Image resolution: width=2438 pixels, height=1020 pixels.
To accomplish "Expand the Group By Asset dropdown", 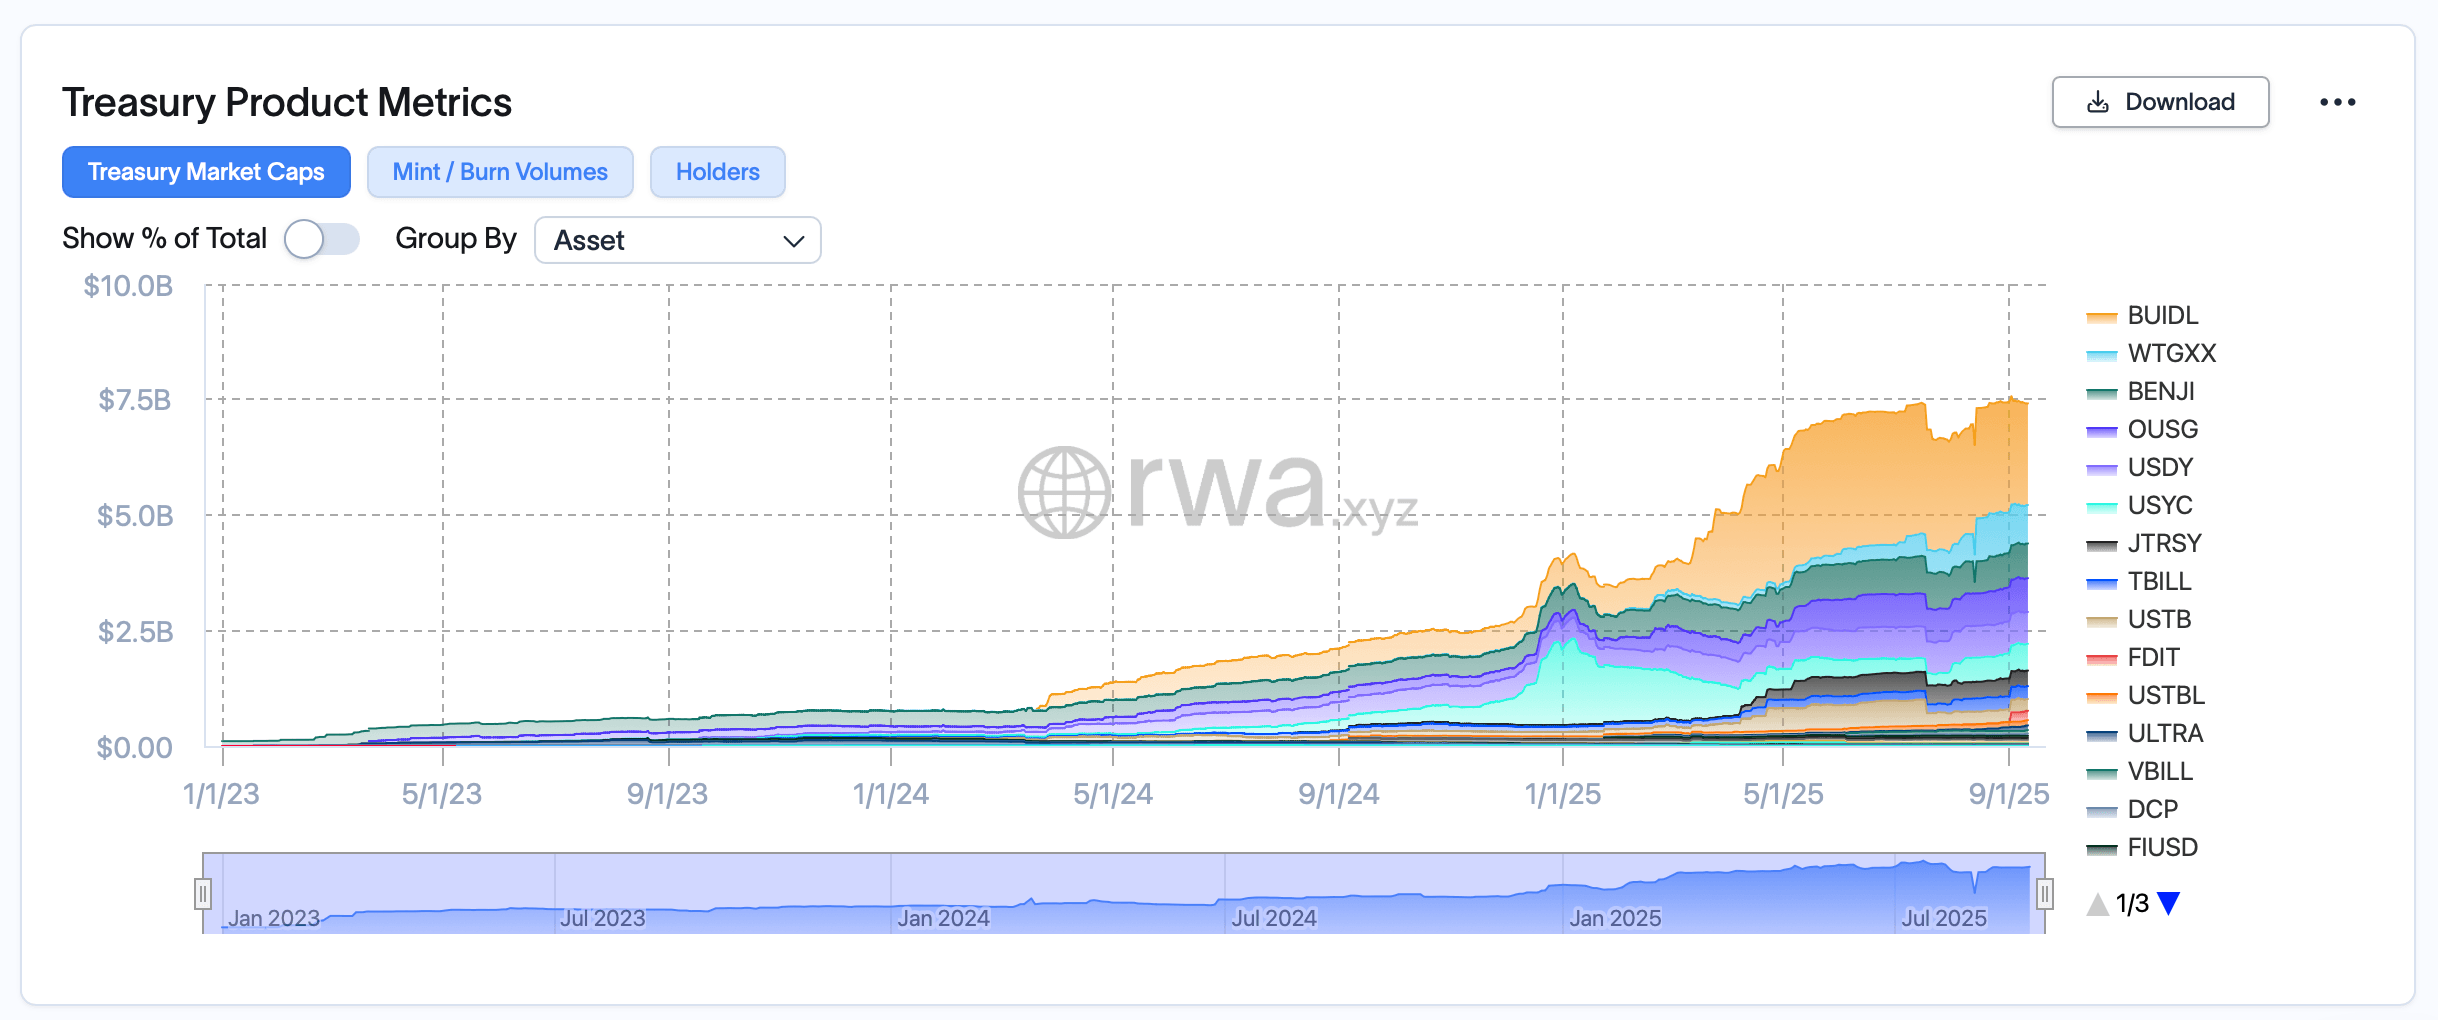I will tap(677, 240).
